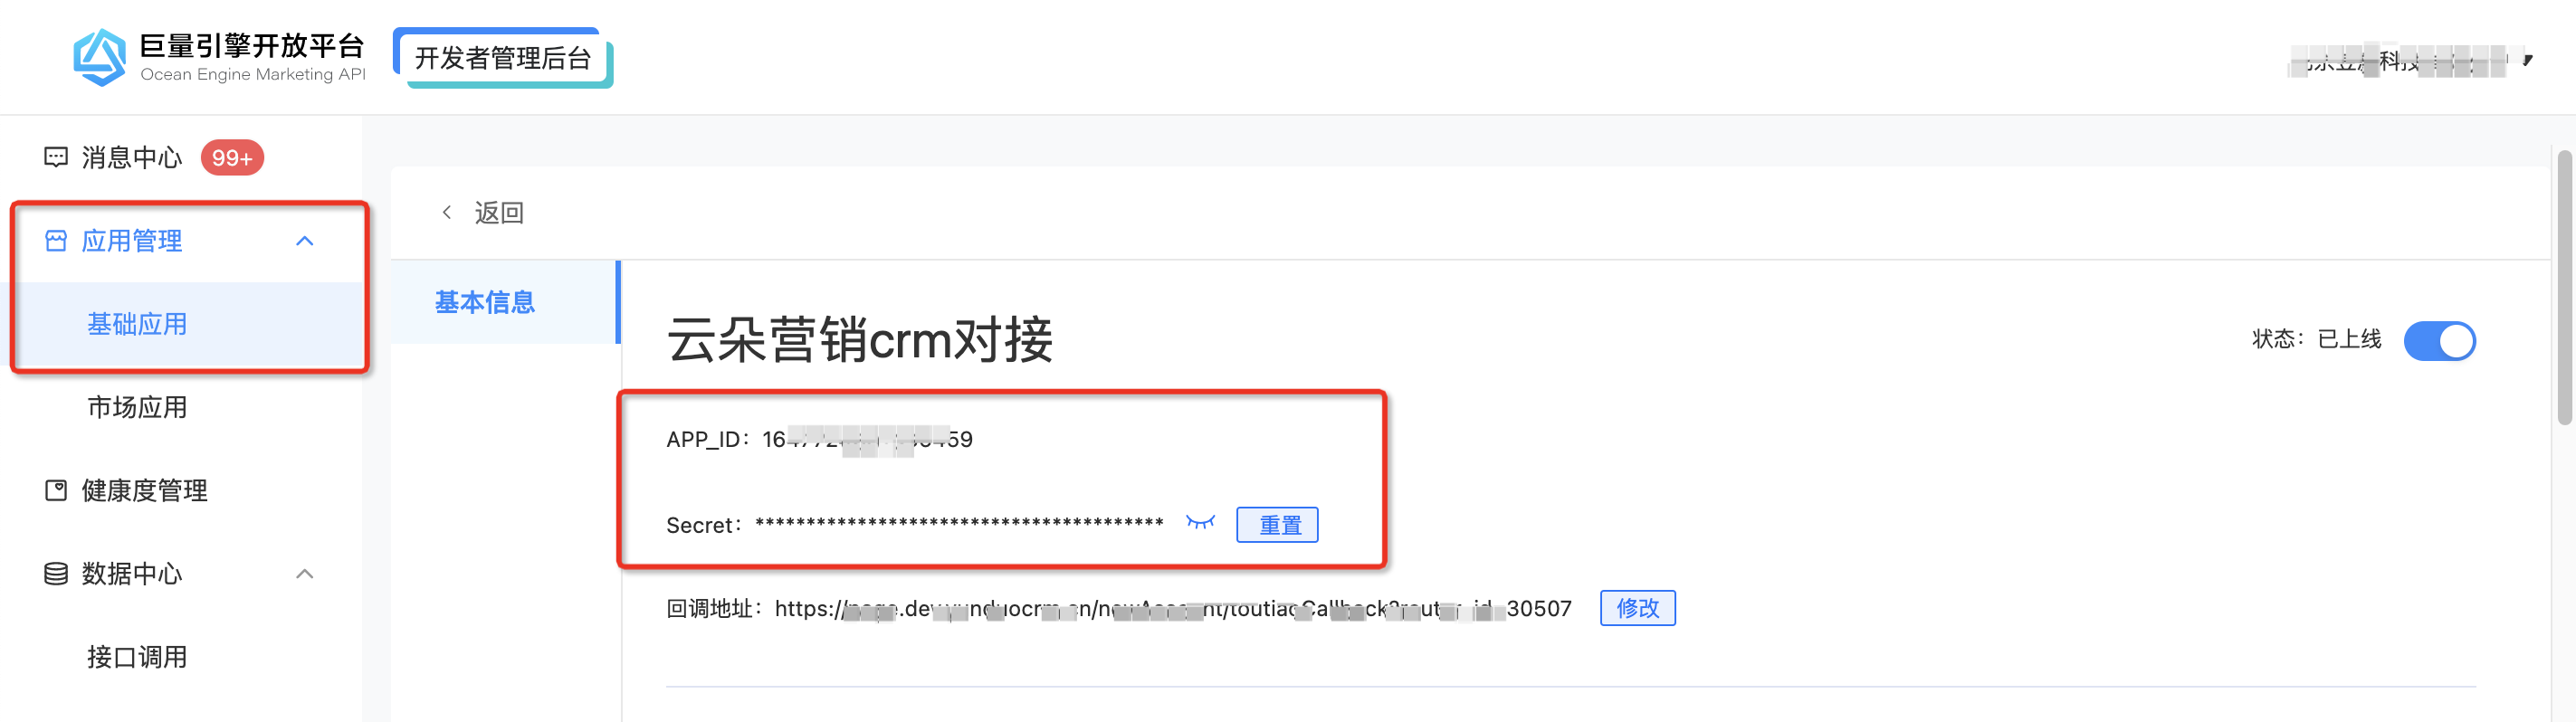
Task: Click the 重置 button next to Secret
Action: (x=1277, y=525)
